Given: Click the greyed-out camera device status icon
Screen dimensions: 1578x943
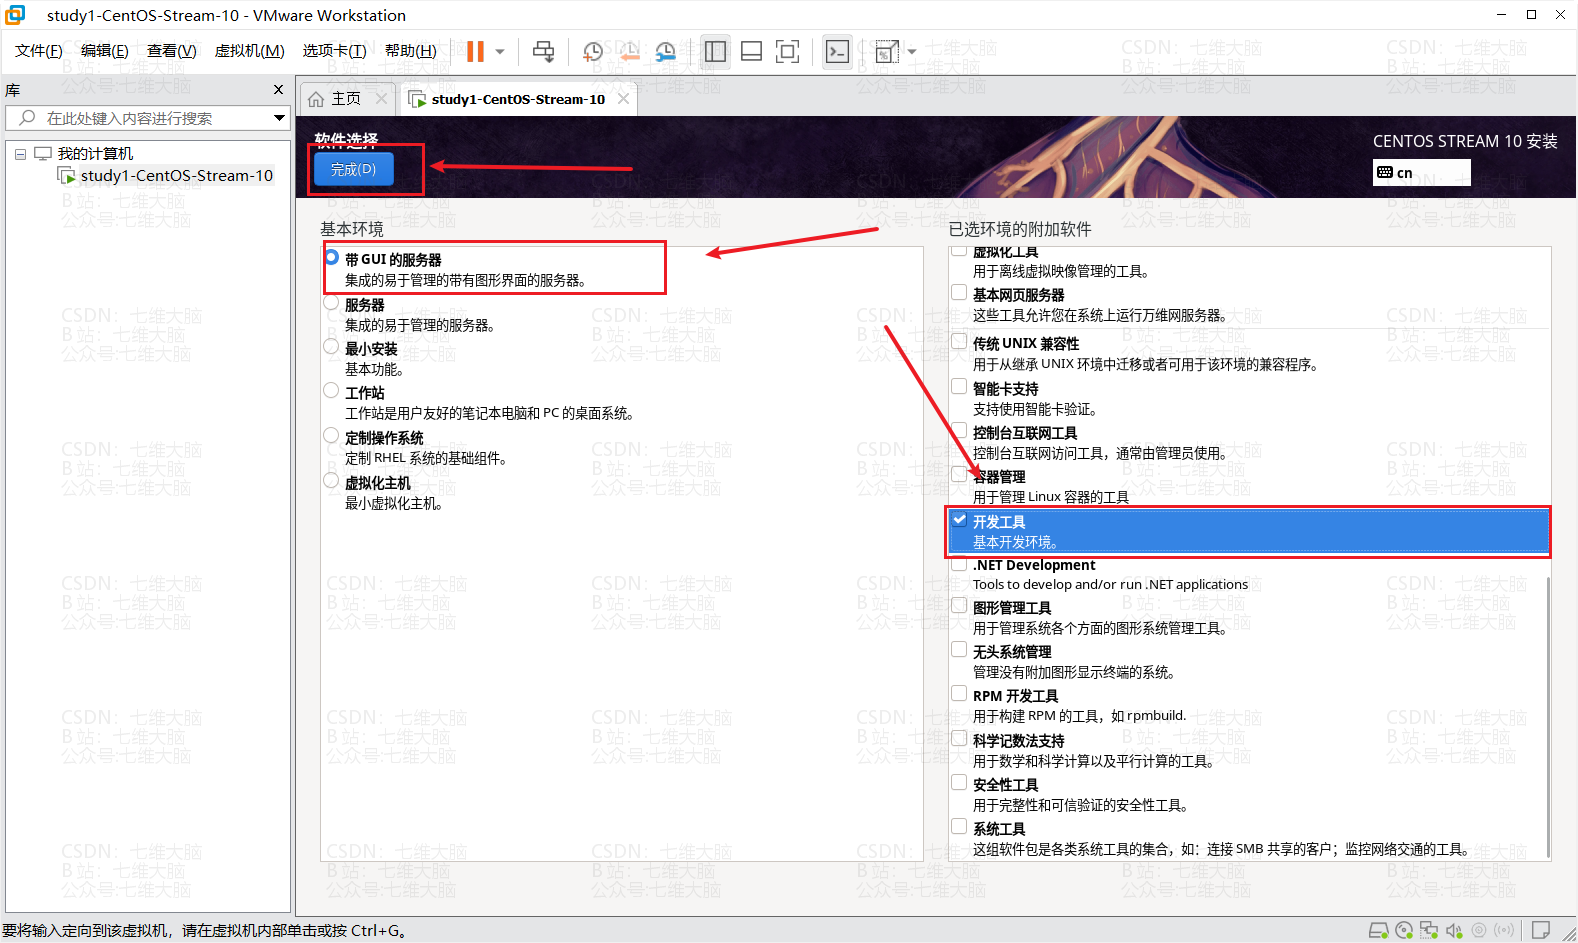Looking at the screenshot, I should click(1479, 930).
